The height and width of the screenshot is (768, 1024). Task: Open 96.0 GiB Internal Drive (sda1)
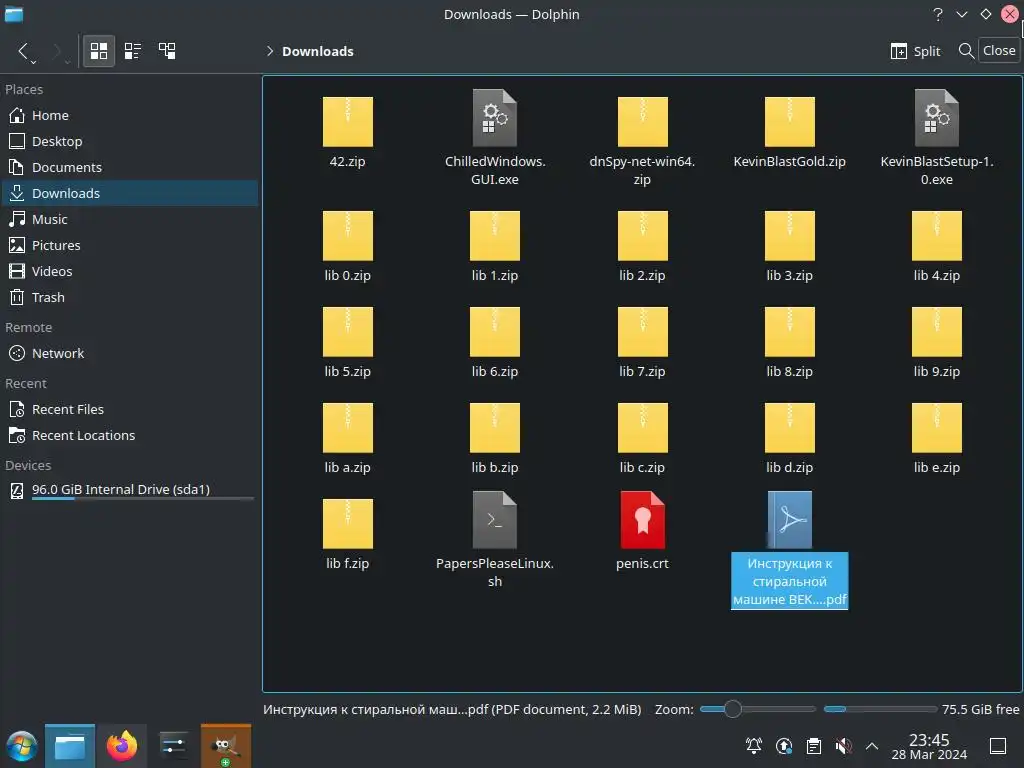click(x=131, y=490)
